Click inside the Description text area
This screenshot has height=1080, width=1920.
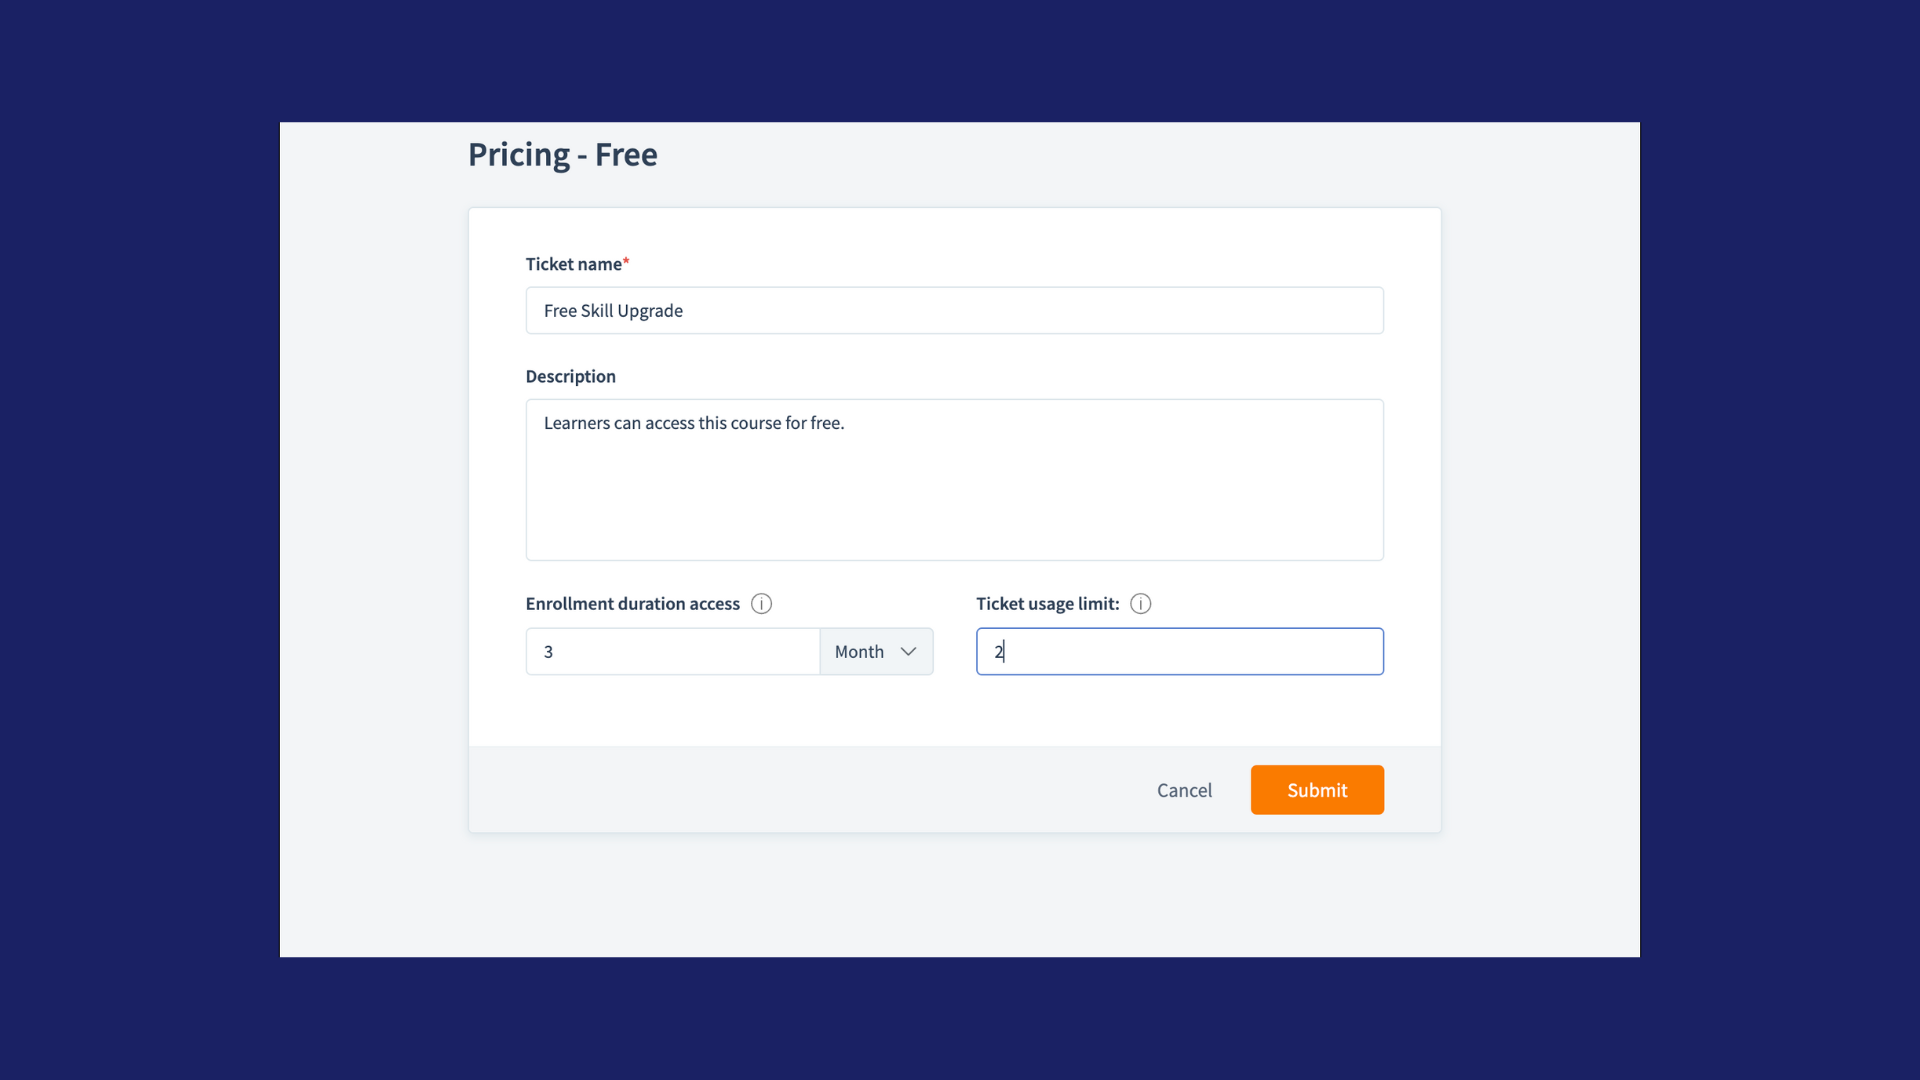click(954, 480)
